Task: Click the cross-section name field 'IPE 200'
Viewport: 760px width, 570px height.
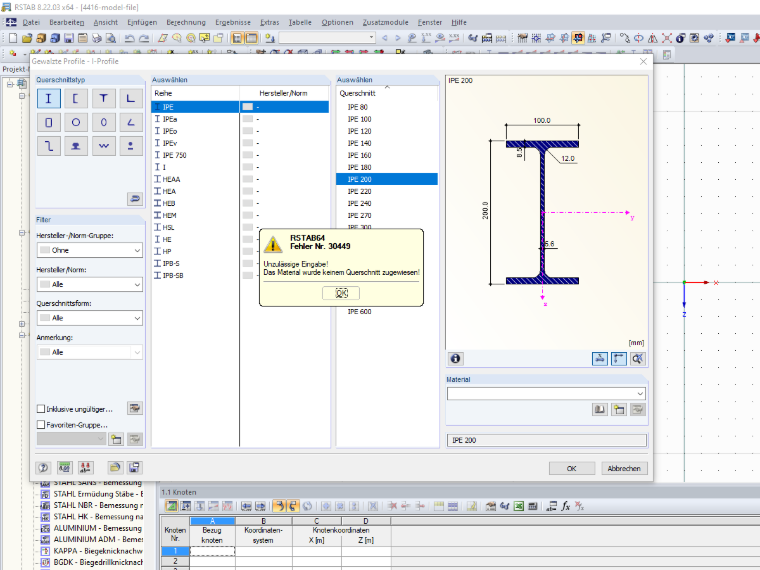Action: click(547, 440)
